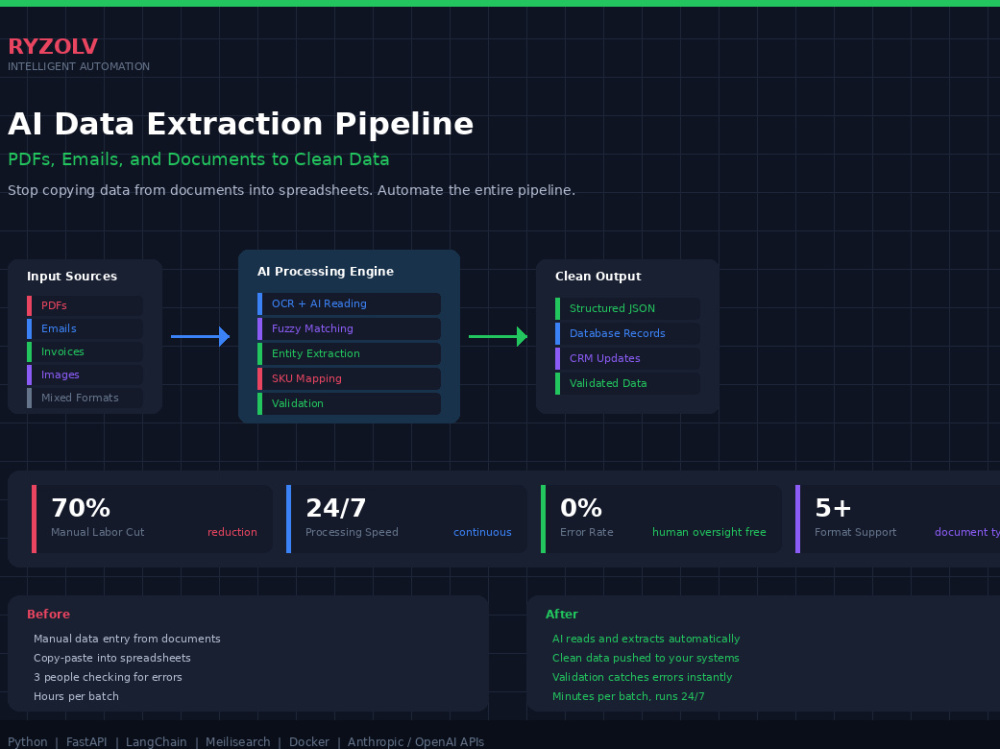1000x749 pixels.
Task: Select the OCR + AI Reading step
Action: tap(349, 304)
